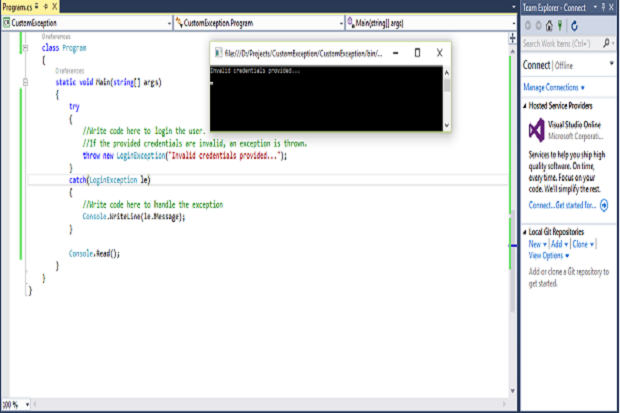The height and width of the screenshot is (413, 620).
Task: Click the try keyword in the code
Action: point(74,106)
